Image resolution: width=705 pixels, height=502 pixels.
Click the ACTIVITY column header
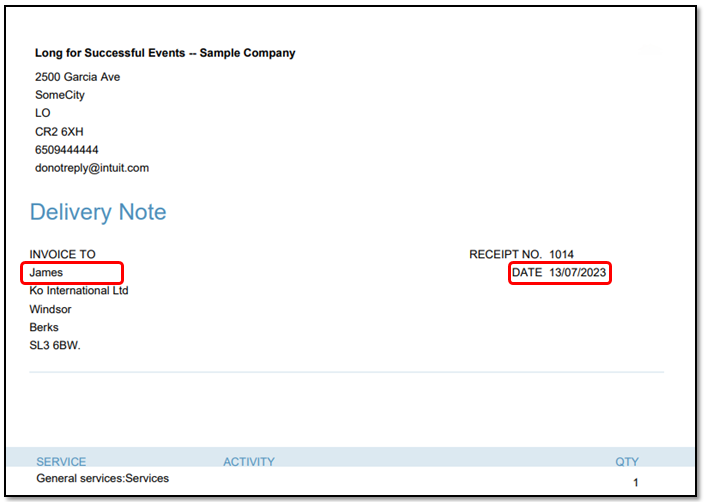(x=248, y=462)
